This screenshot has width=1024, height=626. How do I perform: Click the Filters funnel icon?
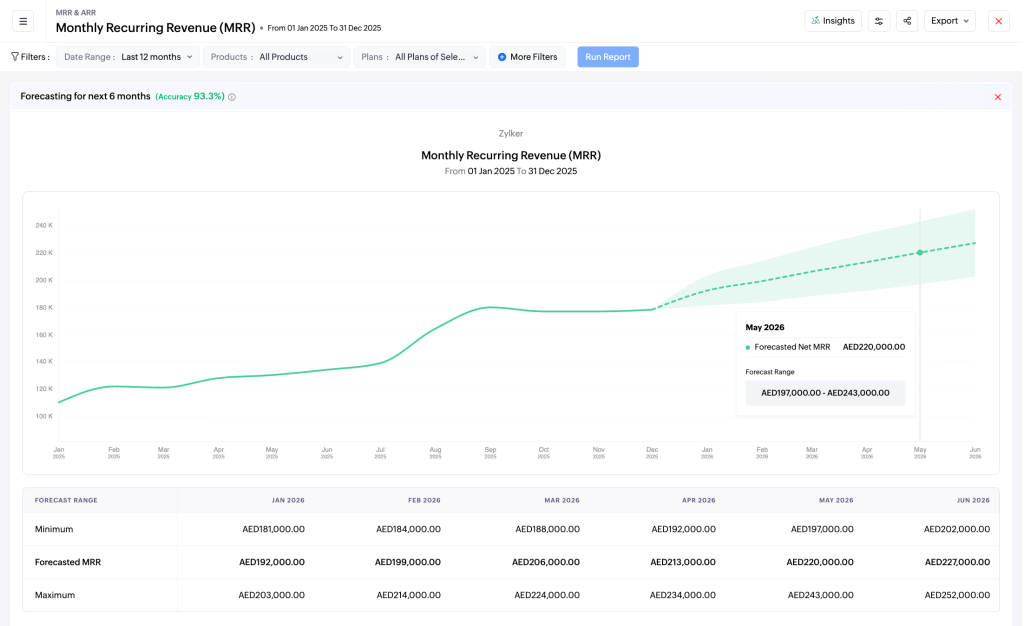tap(15, 57)
